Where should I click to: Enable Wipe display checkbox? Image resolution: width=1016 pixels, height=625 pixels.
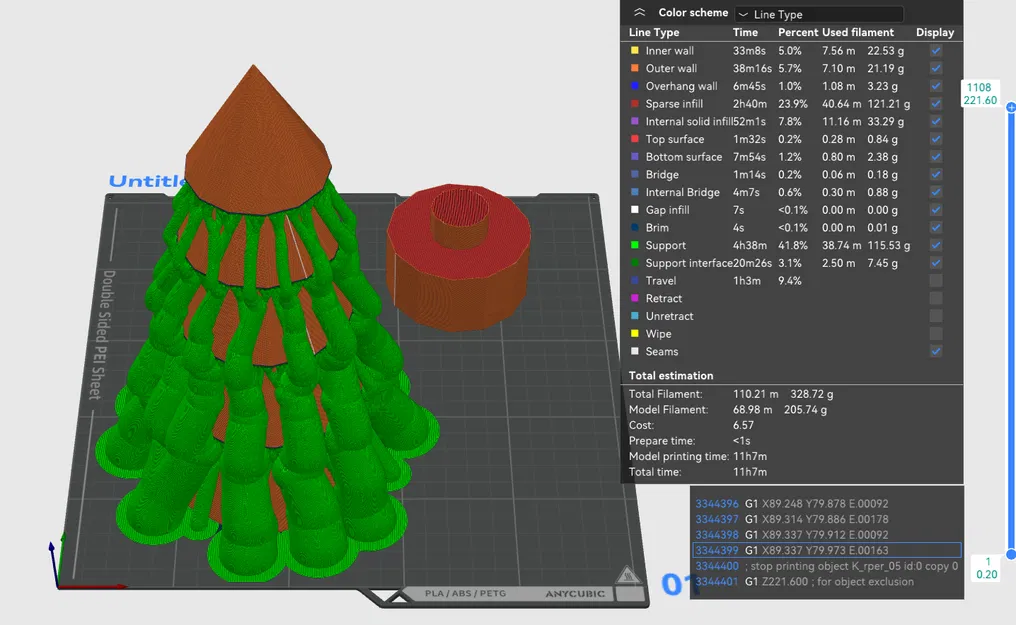[936, 334]
